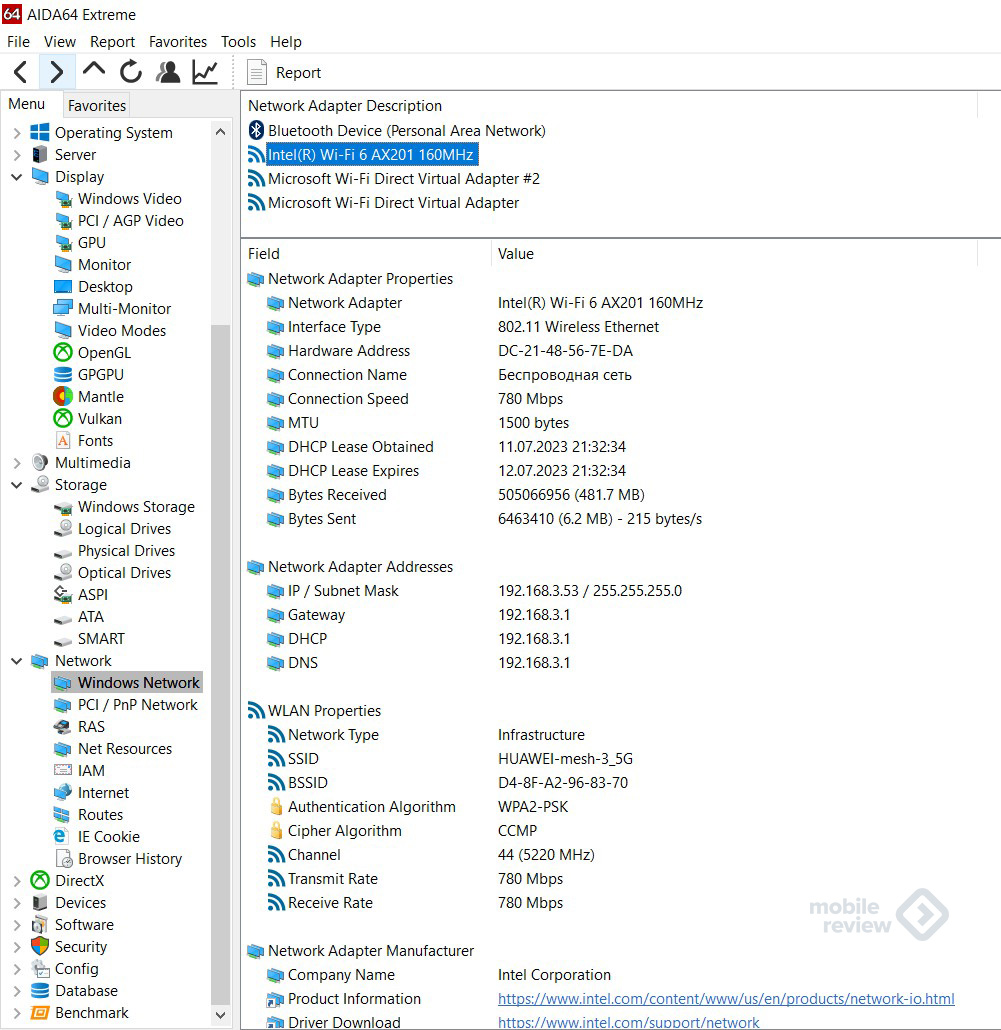Image resolution: width=1001 pixels, height=1030 pixels.
Task: Switch to the Favorites panel tab
Action: pyautogui.click(x=97, y=105)
